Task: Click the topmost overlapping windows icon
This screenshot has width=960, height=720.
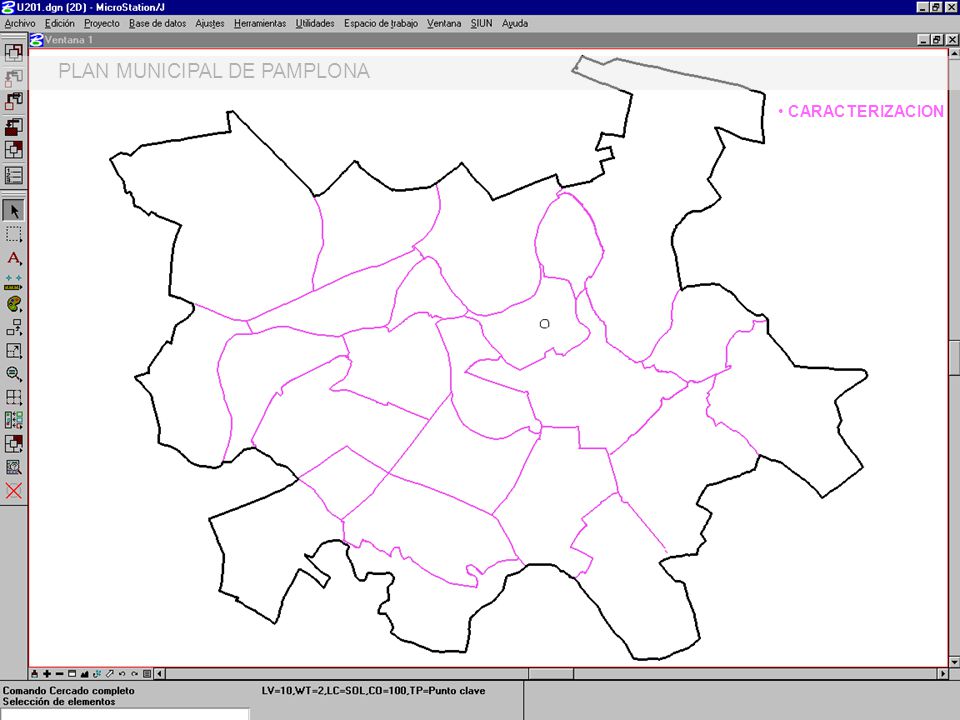Action: tap(13, 53)
